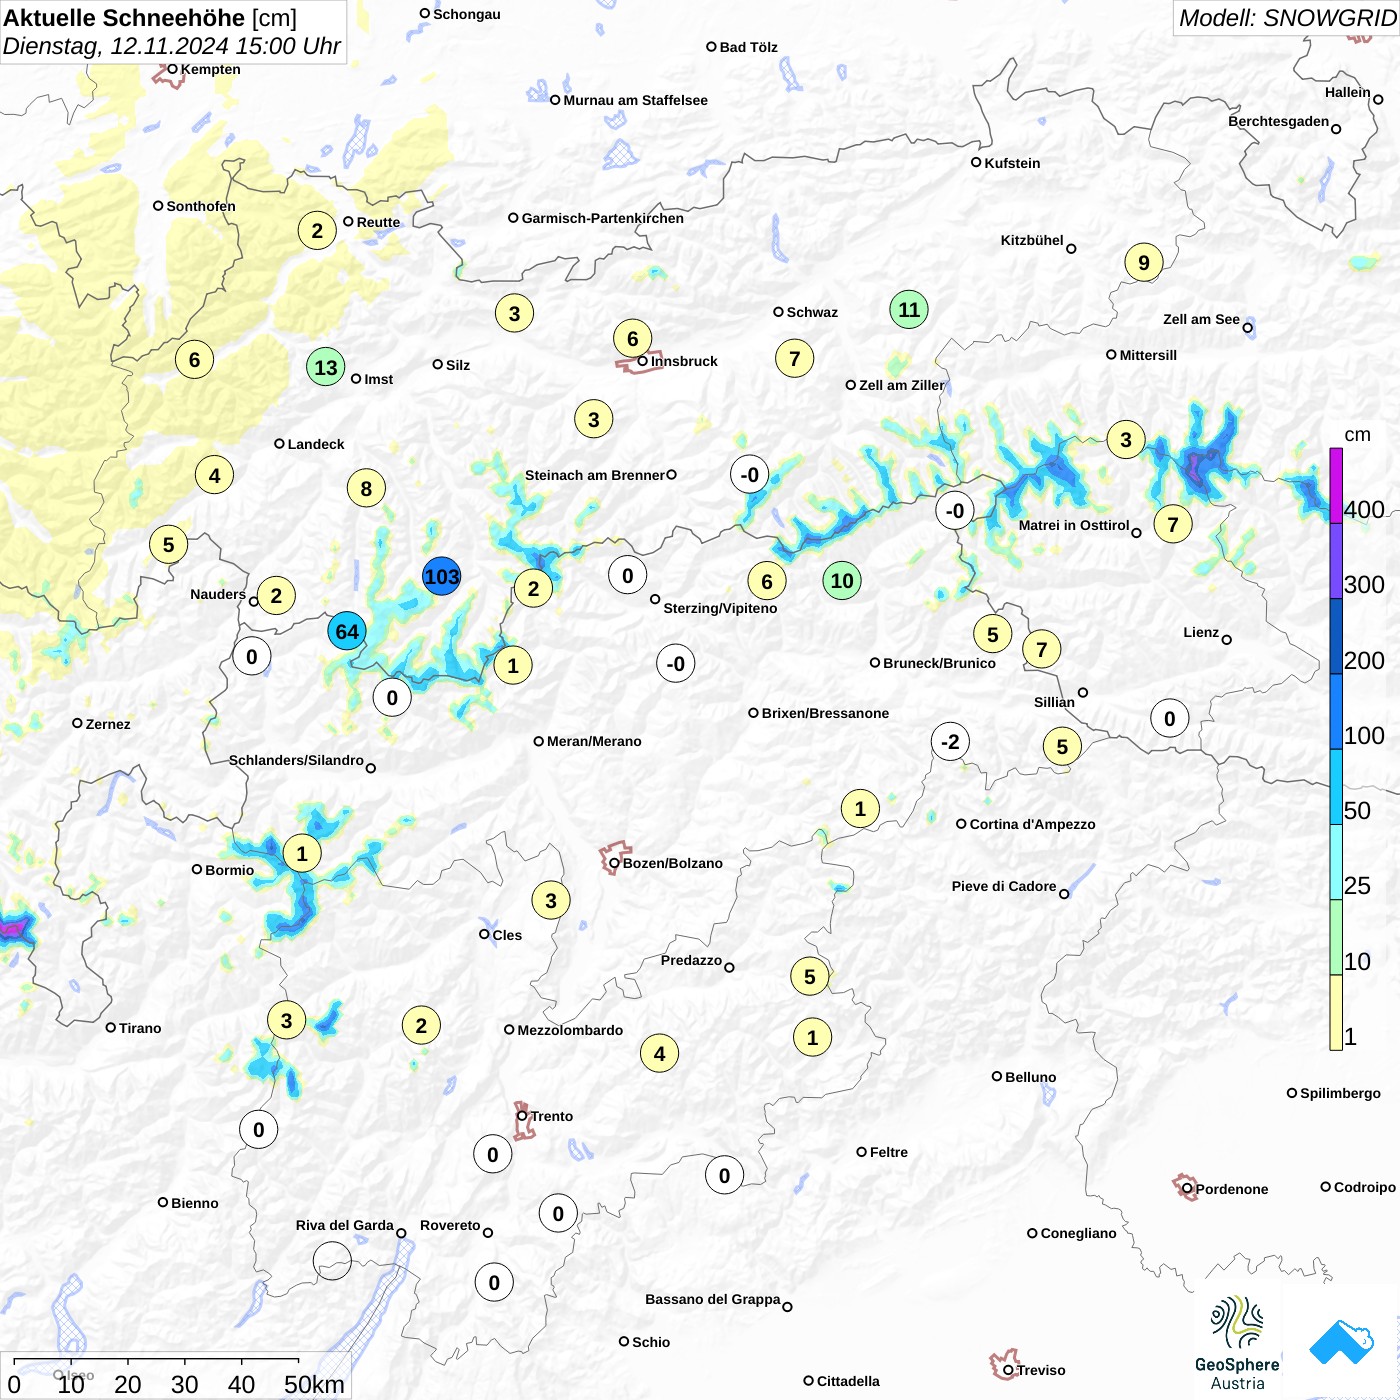Click the 'Conegliano' label
The width and height of the screenshot is (1400, 1400).
point(1078,1233)
